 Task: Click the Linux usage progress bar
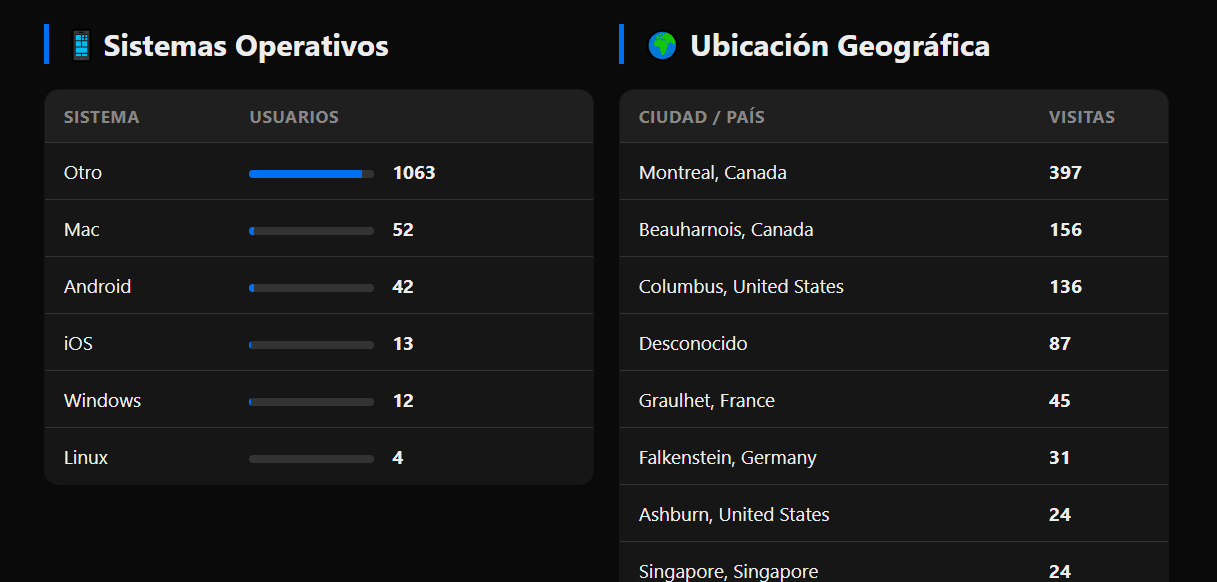[x=311, y=459]
